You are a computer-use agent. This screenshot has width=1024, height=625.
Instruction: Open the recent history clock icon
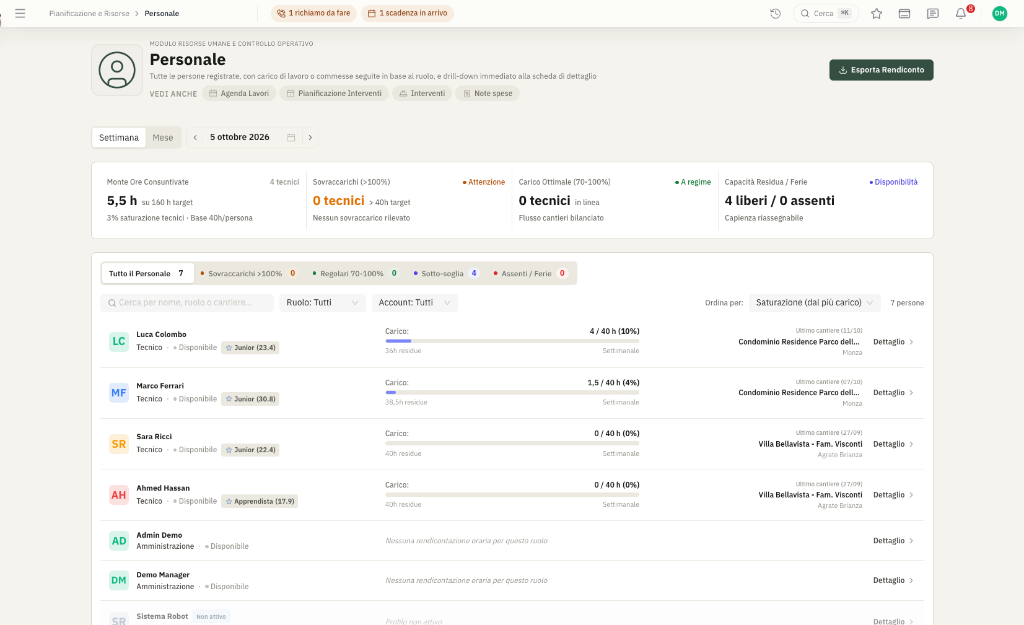click(x=775, y=13)
